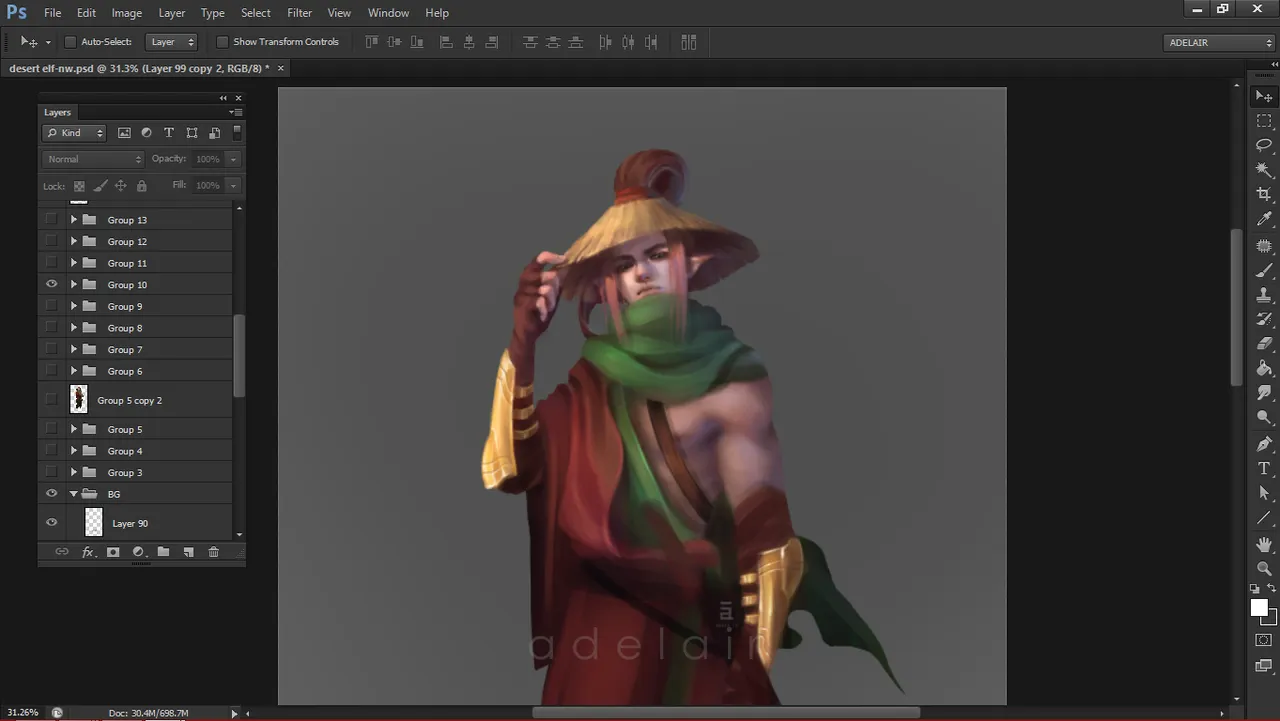Click the create new group folder icon
Viewport: 1280px width, 721px height.
coord(163,552)
